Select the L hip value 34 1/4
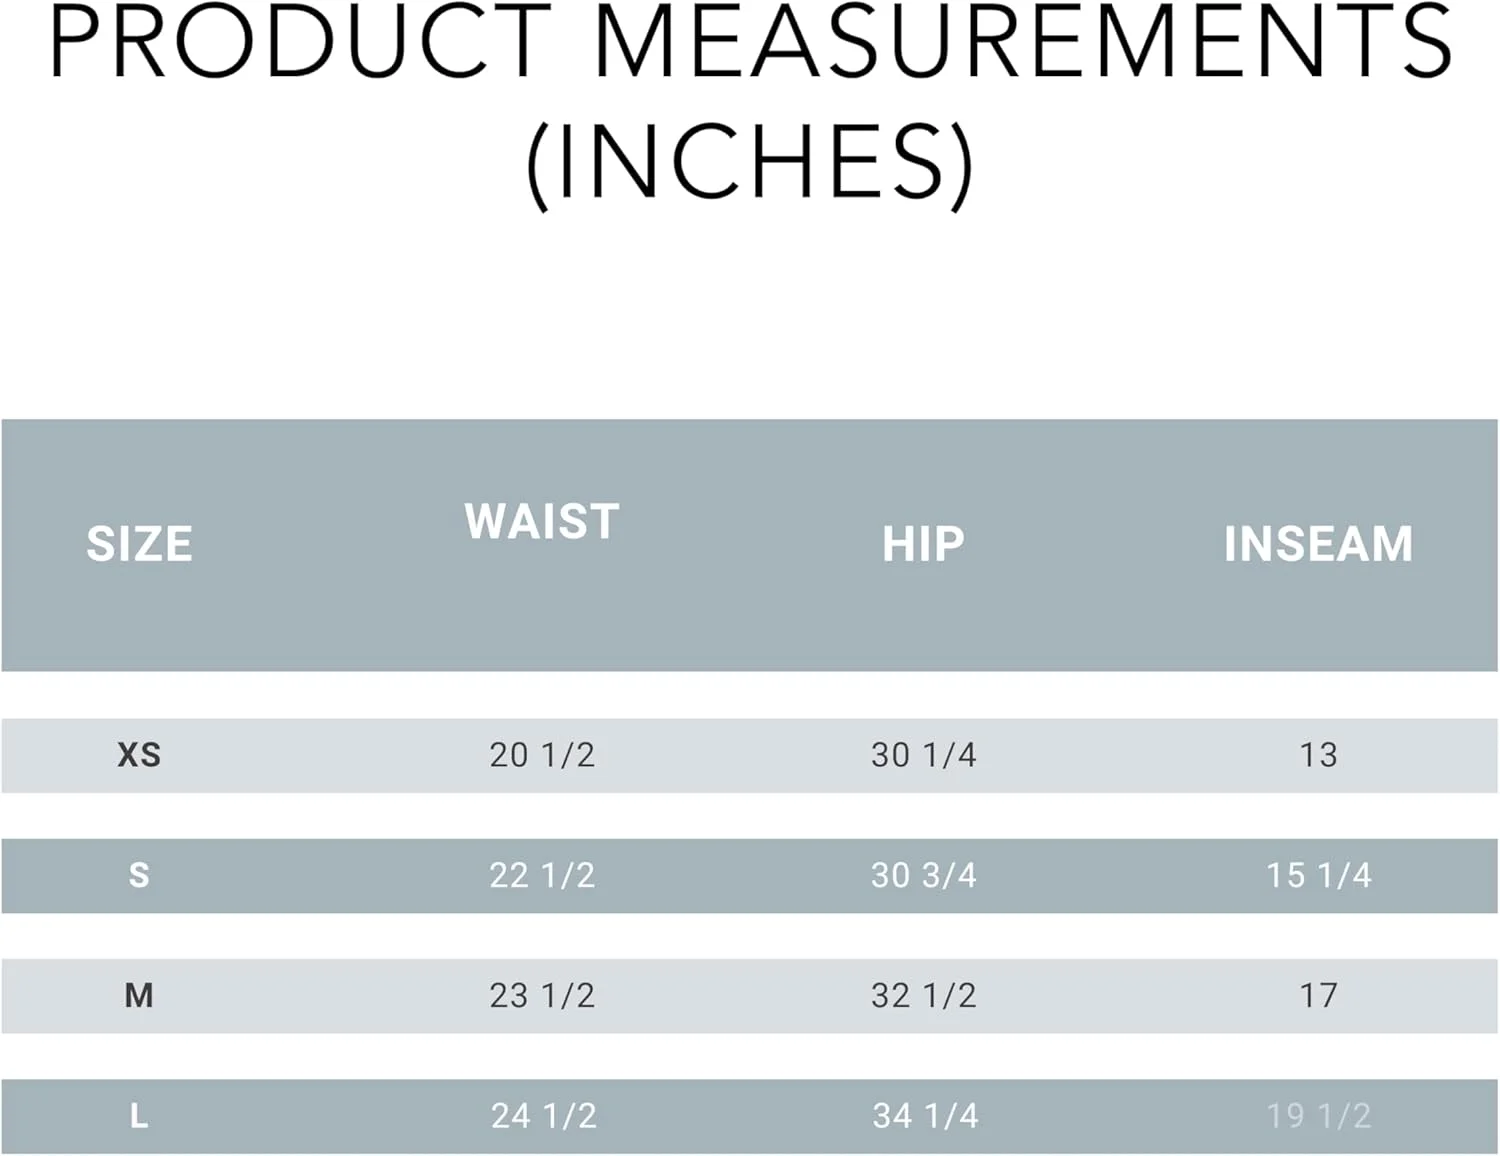This screenshot has width=1500, height=1156. coord(925,1115)
